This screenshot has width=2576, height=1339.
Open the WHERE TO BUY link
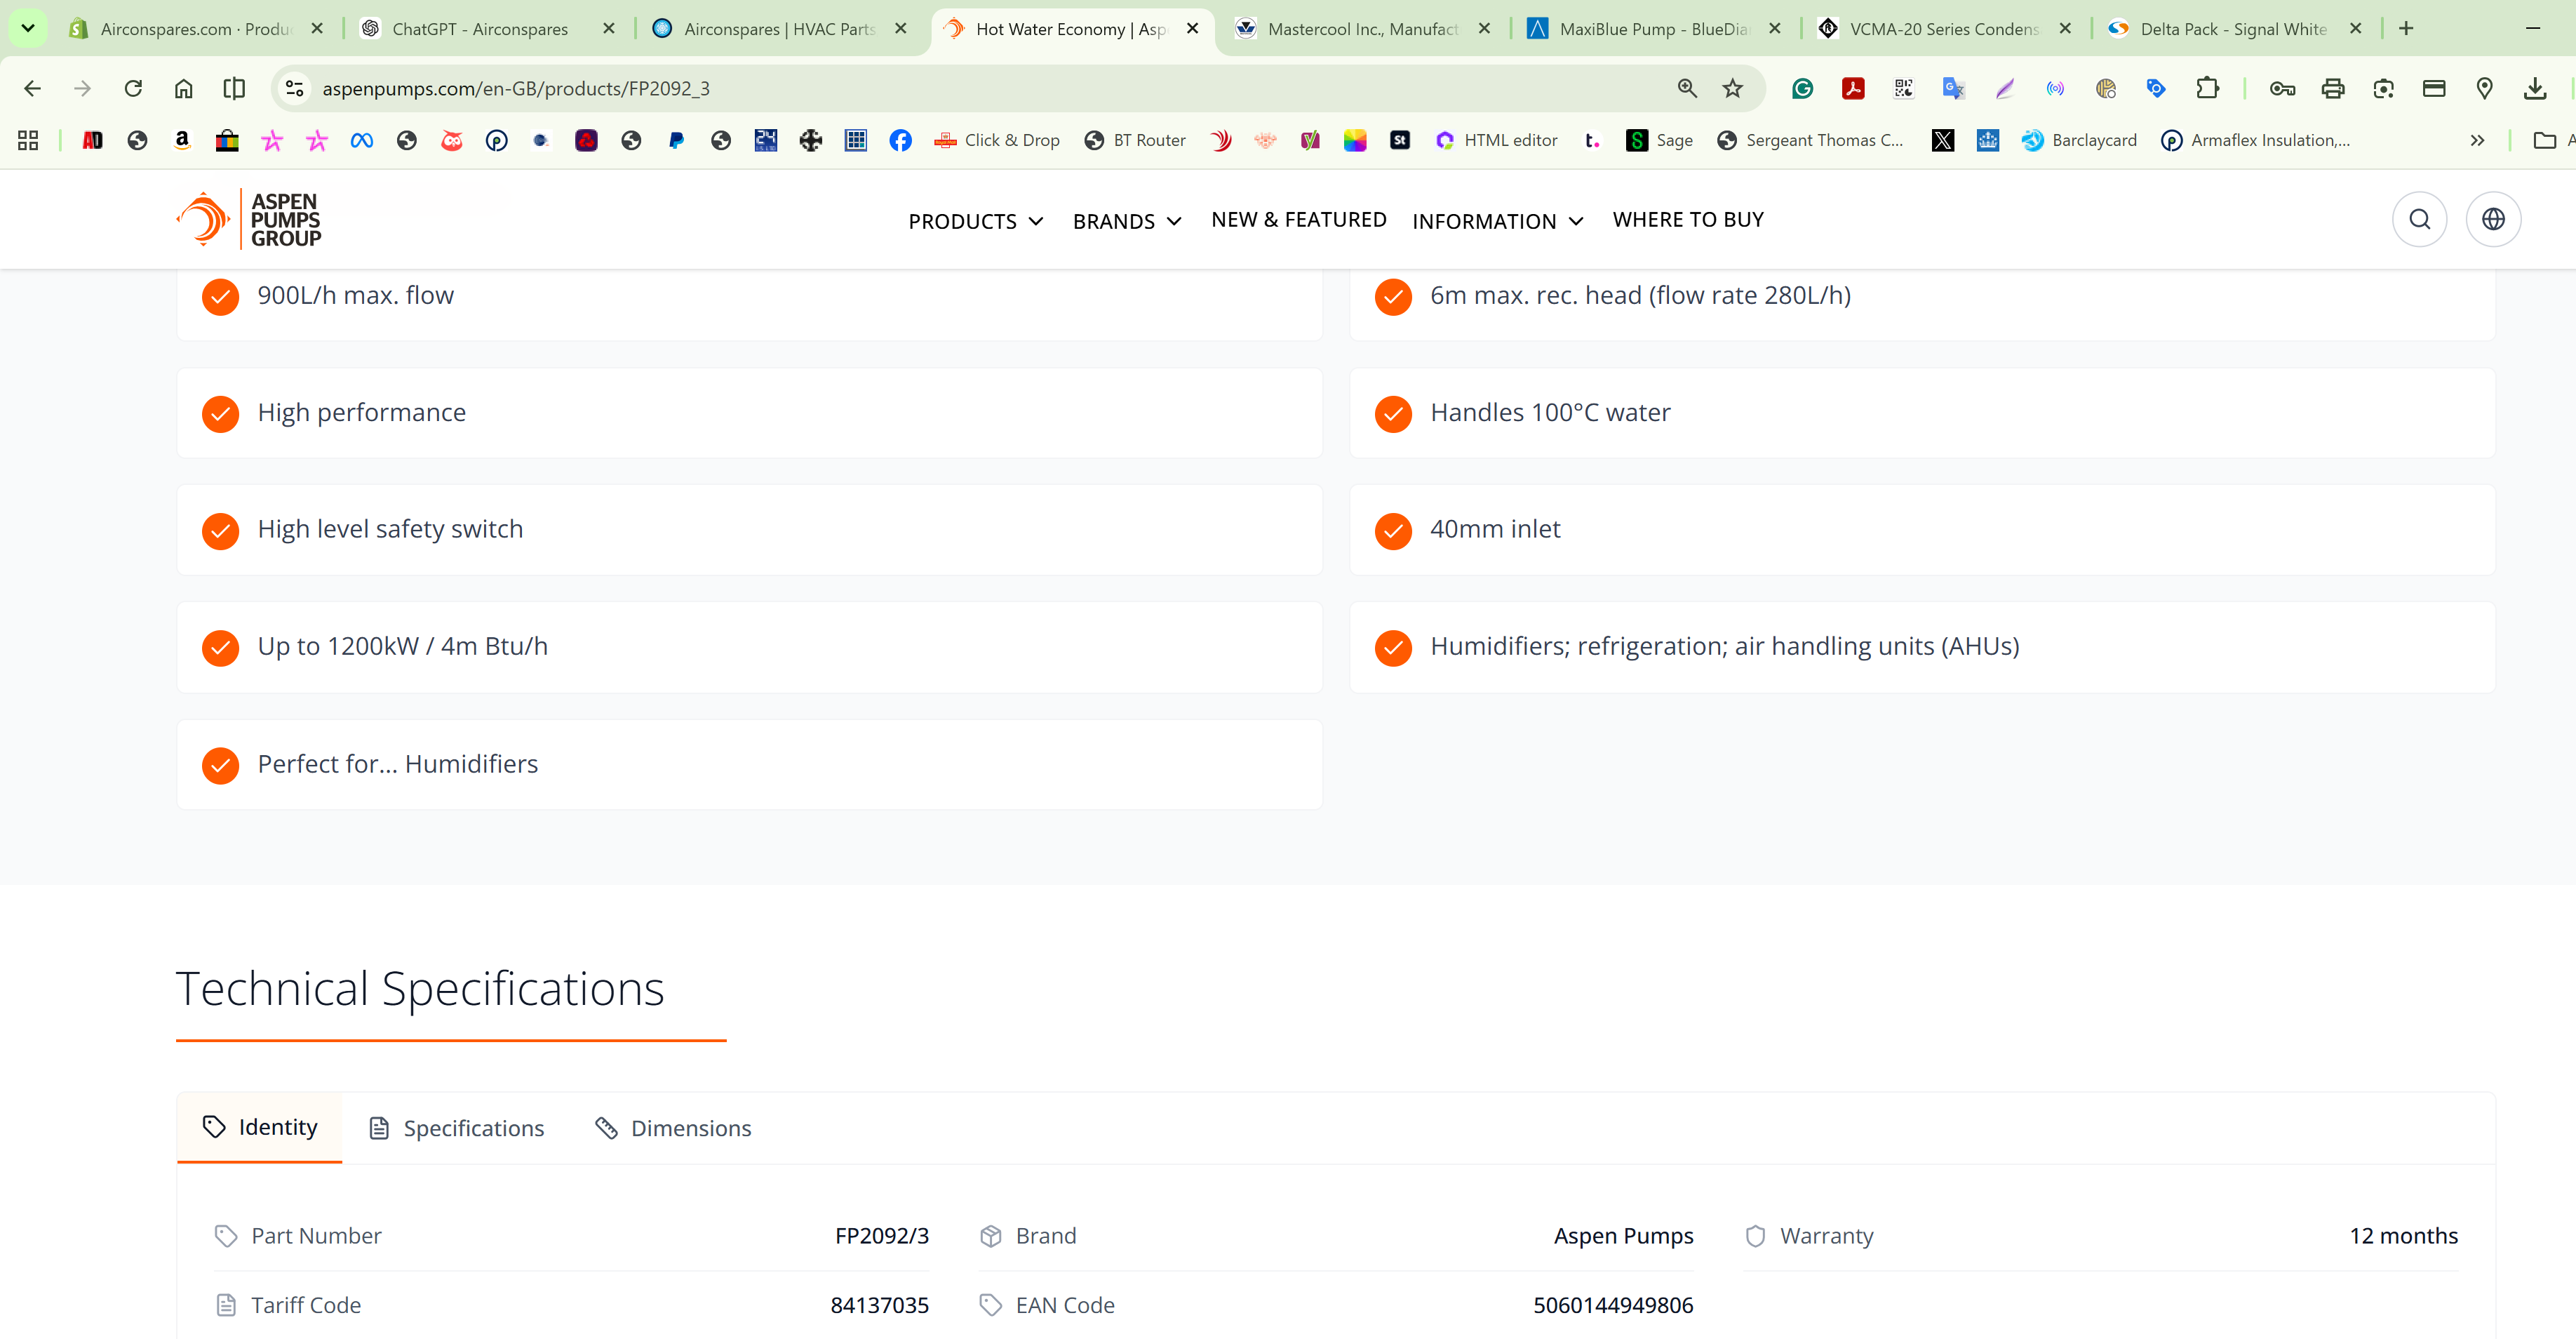click(x=1688, y=220)
